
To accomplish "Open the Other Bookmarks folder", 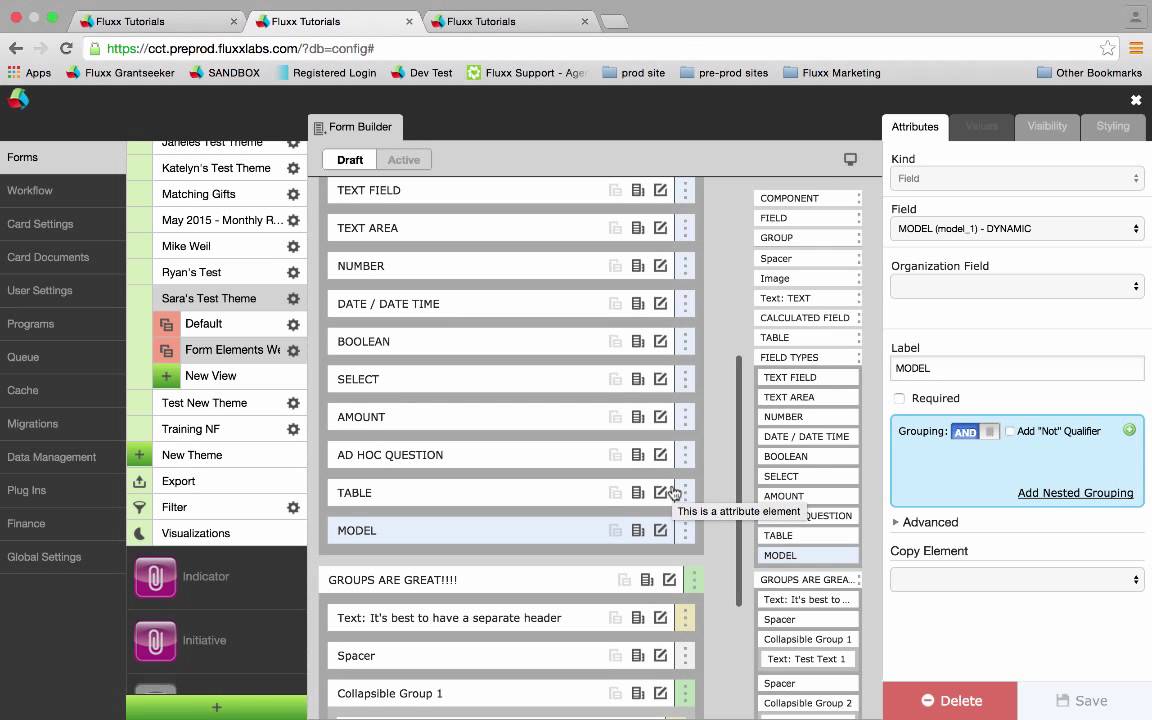I will pos(1089,73).
